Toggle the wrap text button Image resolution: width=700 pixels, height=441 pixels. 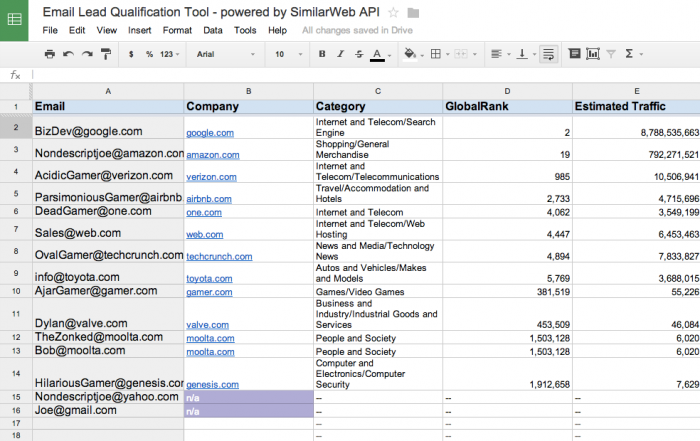(548, 54)
